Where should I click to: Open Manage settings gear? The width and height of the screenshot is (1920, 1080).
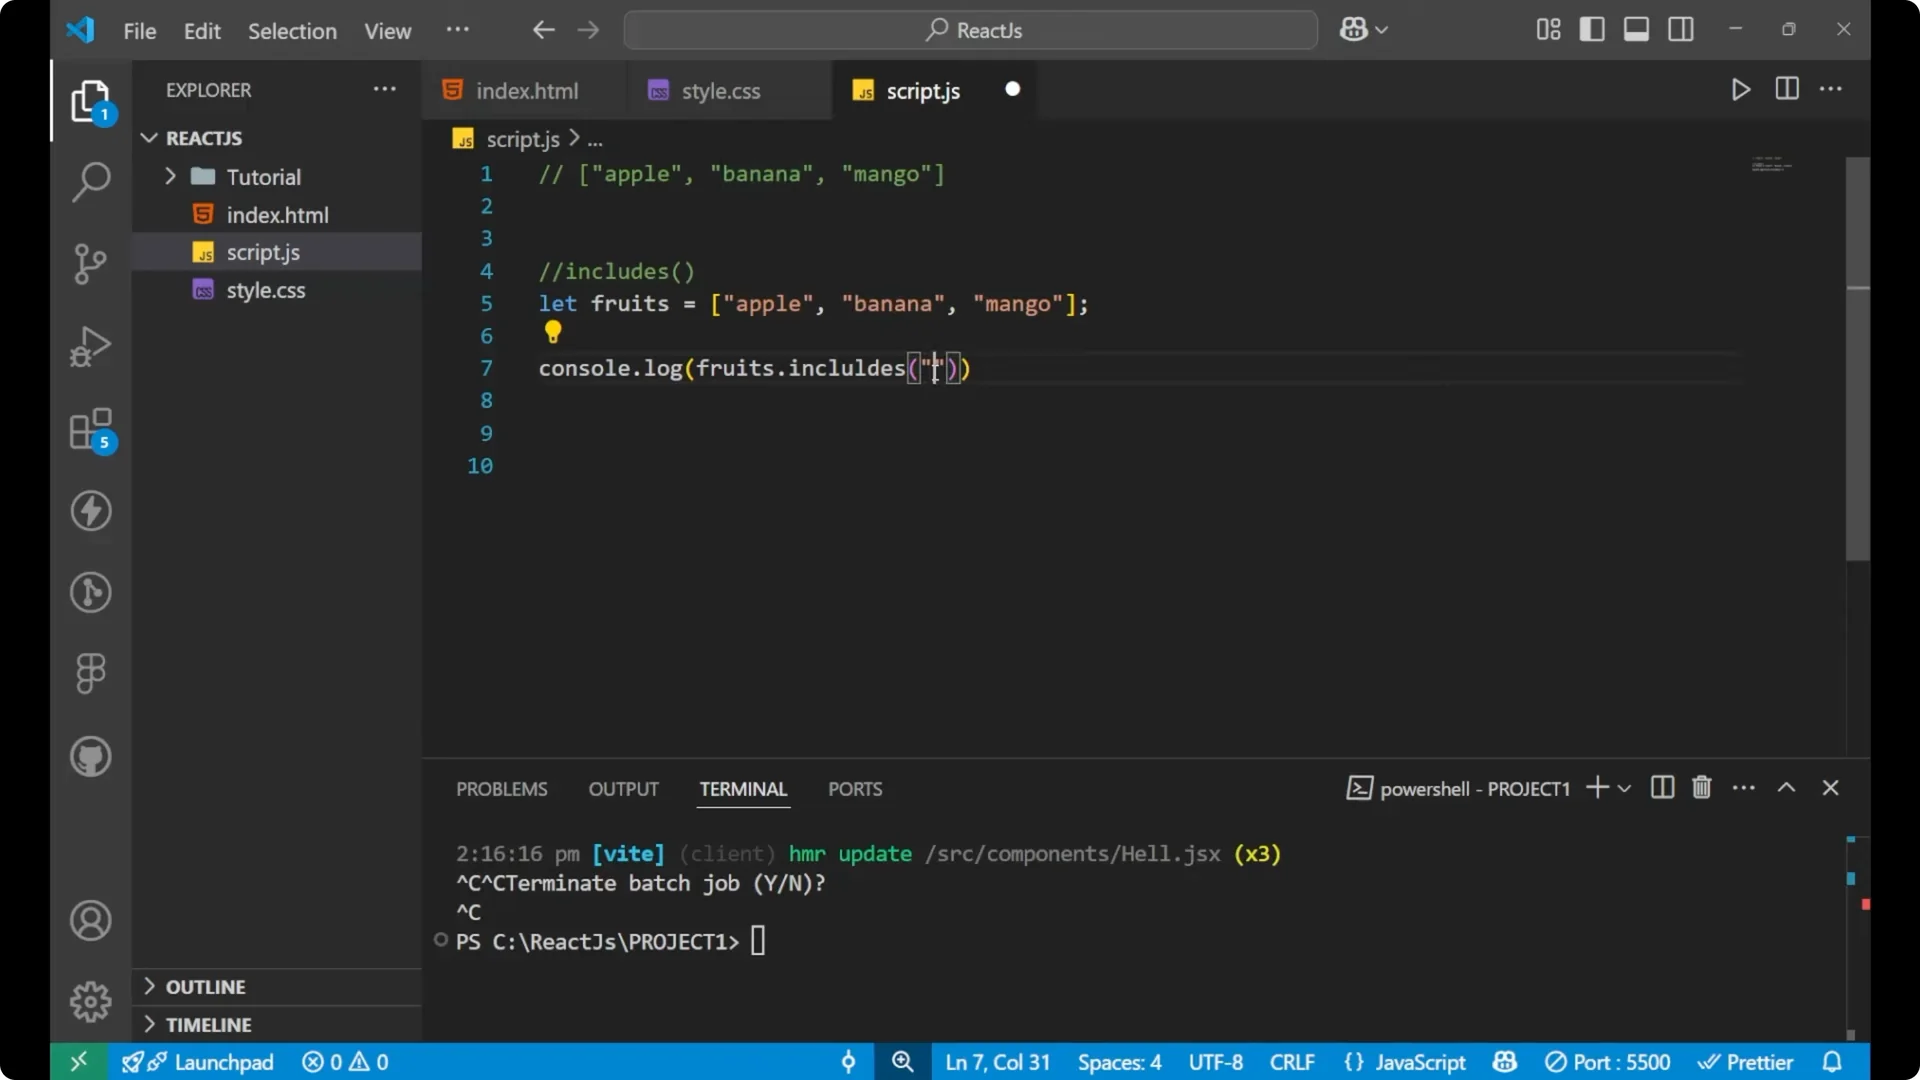[x=90, y=1001]
